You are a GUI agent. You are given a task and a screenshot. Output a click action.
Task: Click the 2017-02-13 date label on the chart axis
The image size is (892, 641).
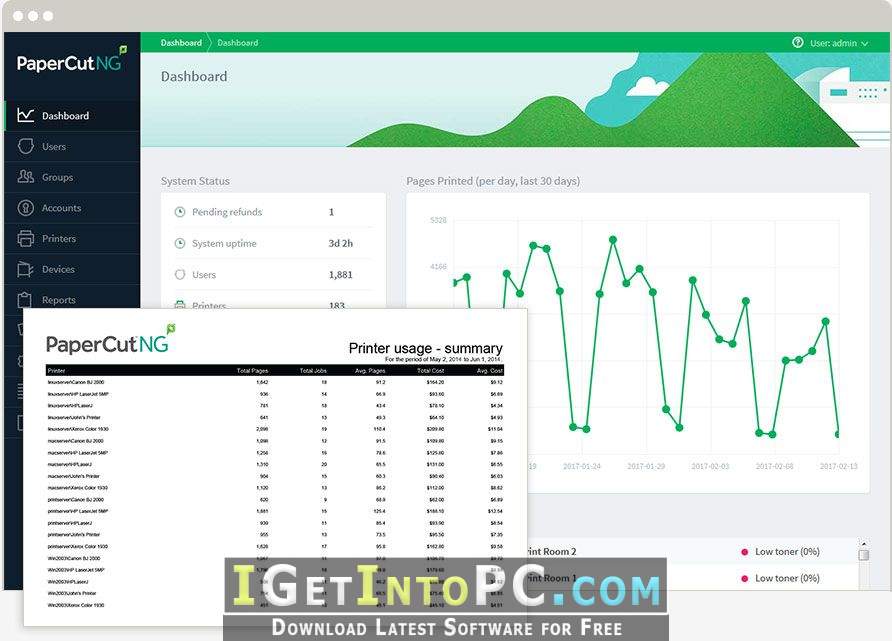pyautogui.click(x=839, y=466)
